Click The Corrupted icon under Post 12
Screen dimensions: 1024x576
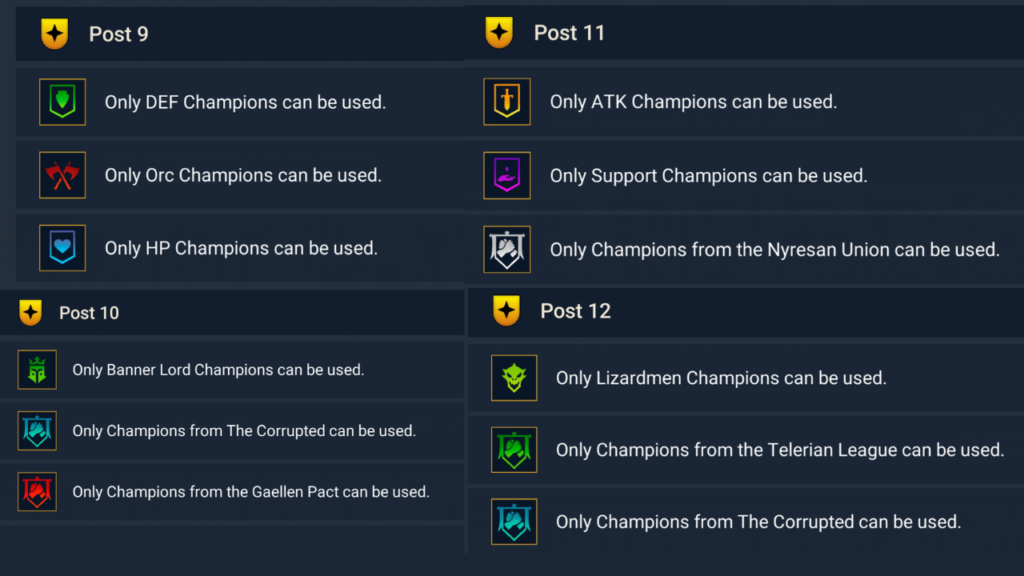pyautogui.click(x=514, y=522)
